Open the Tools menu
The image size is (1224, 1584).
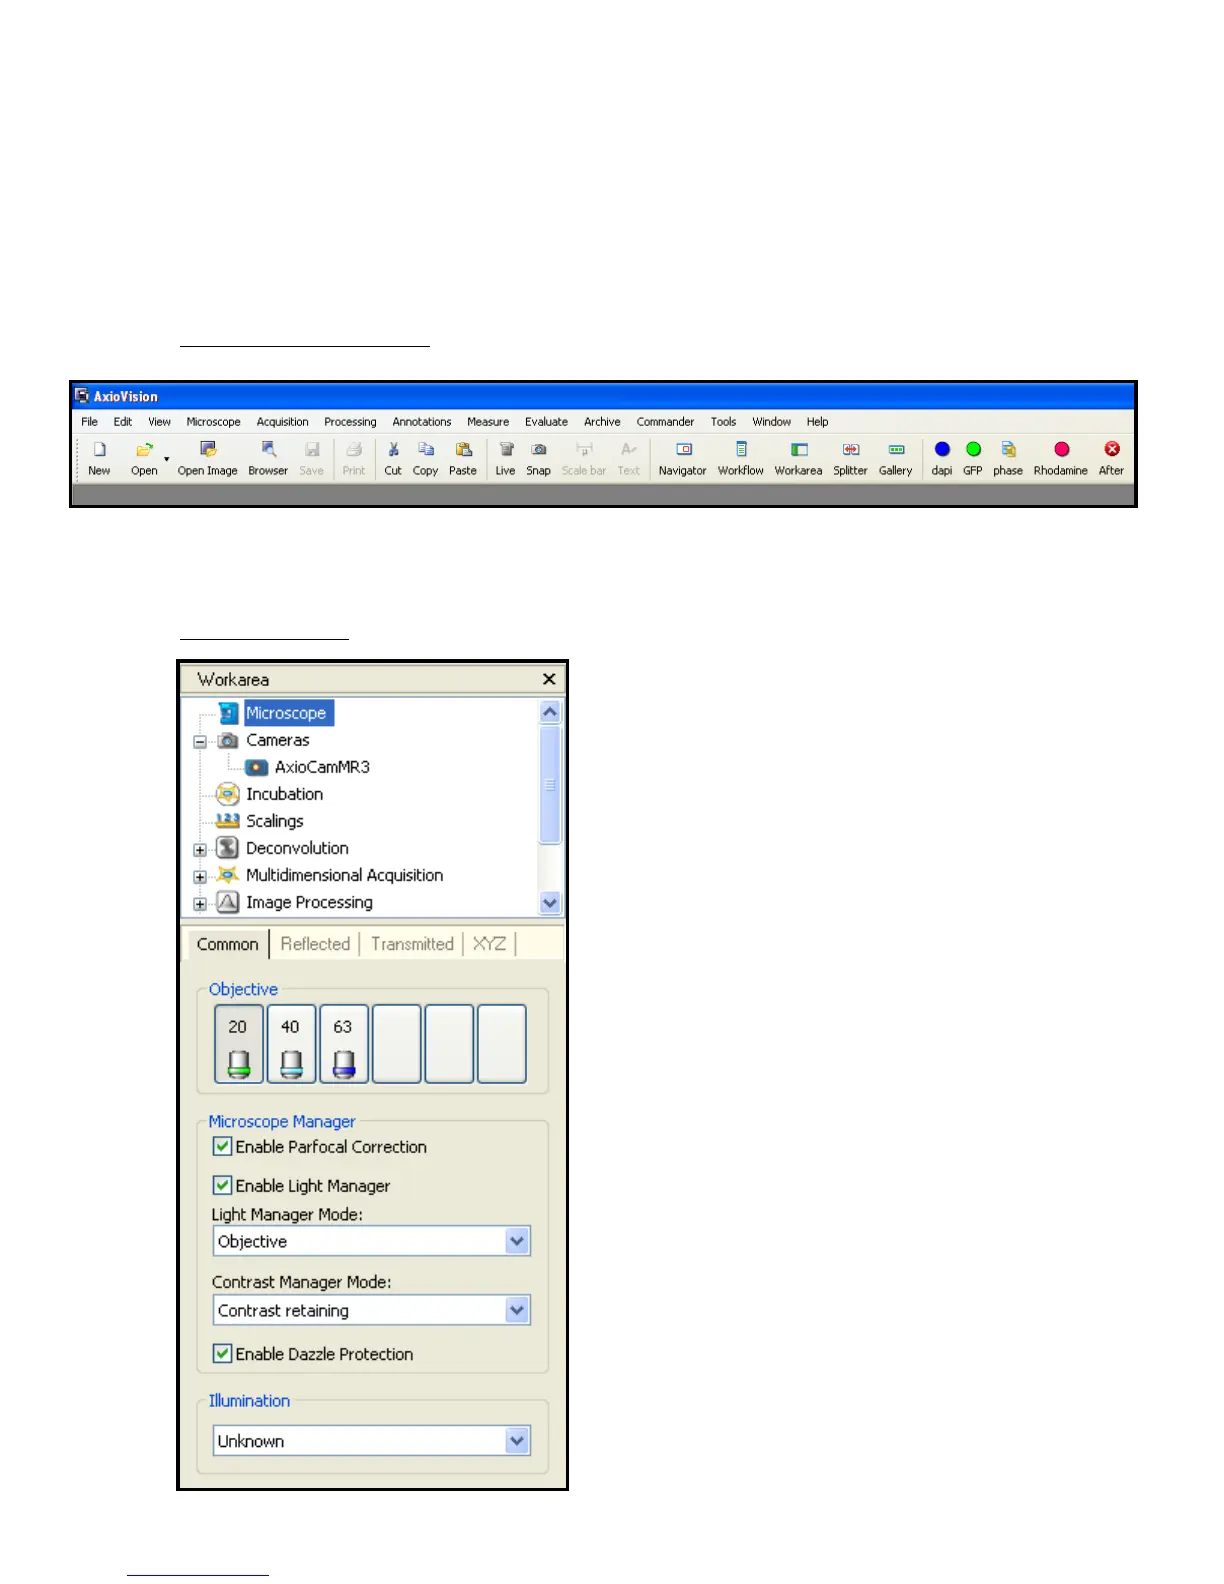click(x=723, y=422)
